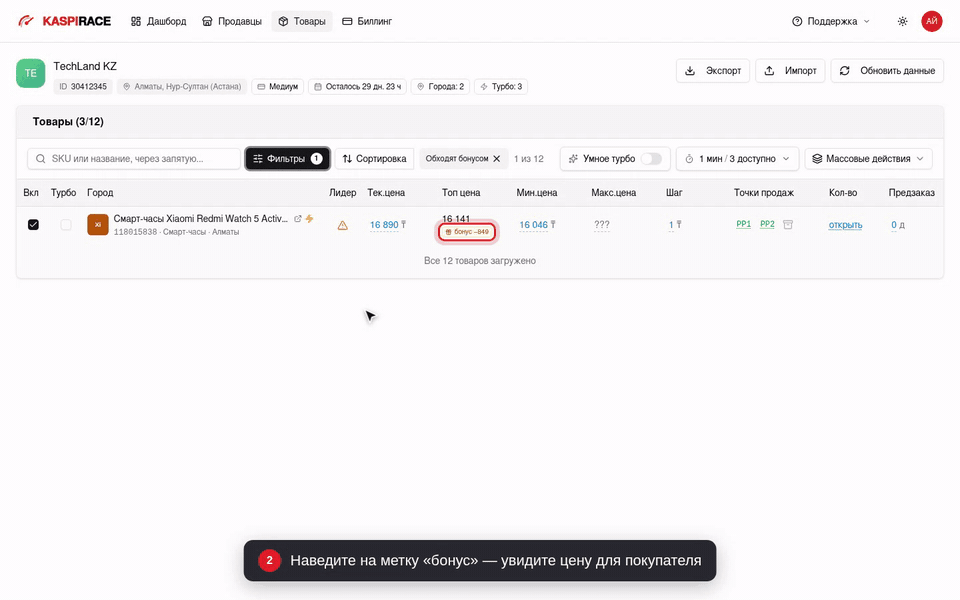Click the pin icon next to price 16 890
The height and width of the screenshot is (600, 960).
point(403,225)
